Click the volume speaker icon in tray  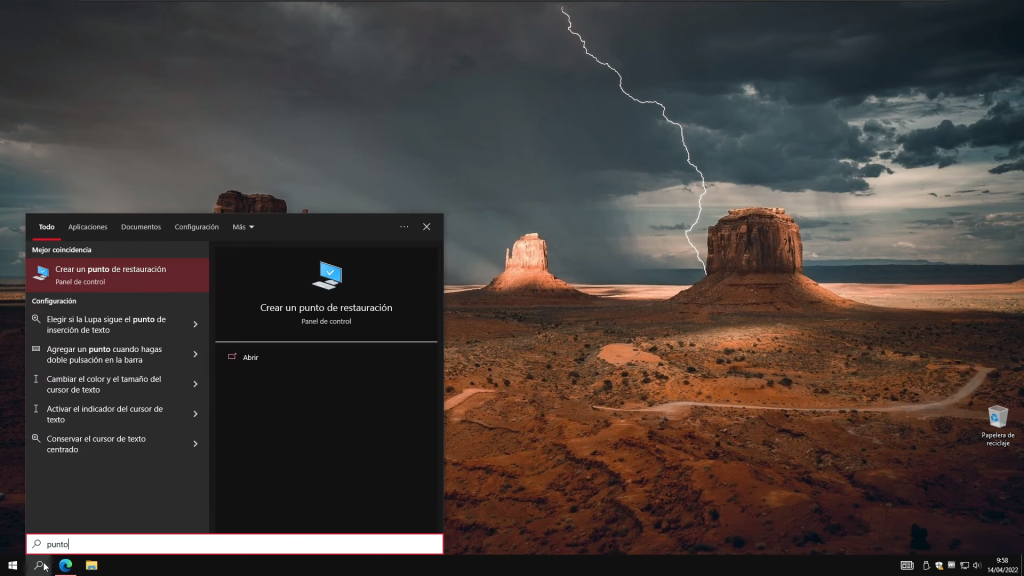[x=978, y=565]
